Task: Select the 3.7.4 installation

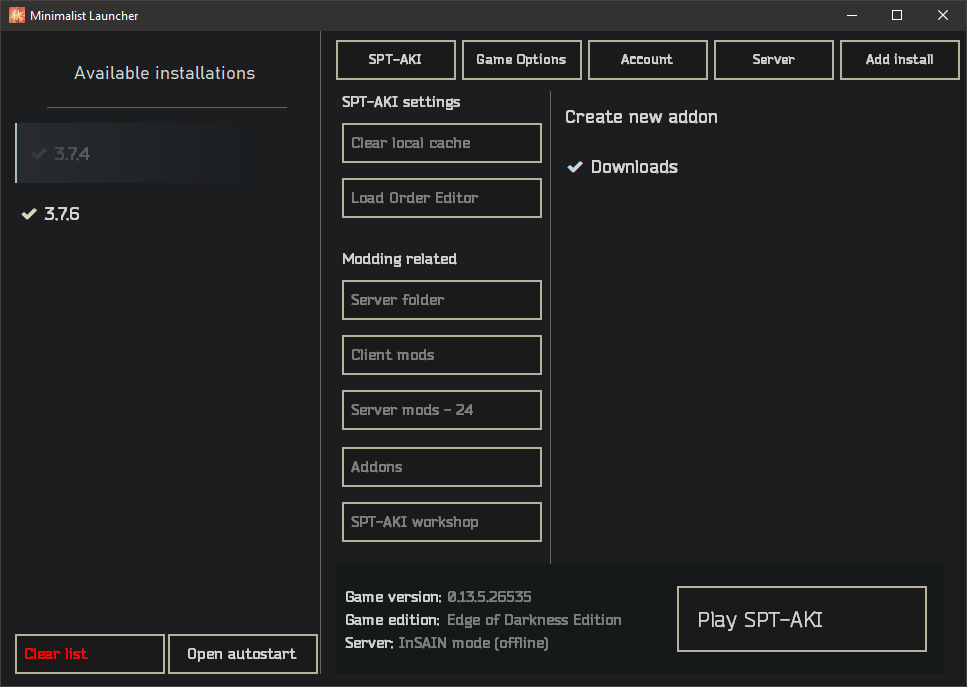Action: pyautogui.click(x=72, y=154)
